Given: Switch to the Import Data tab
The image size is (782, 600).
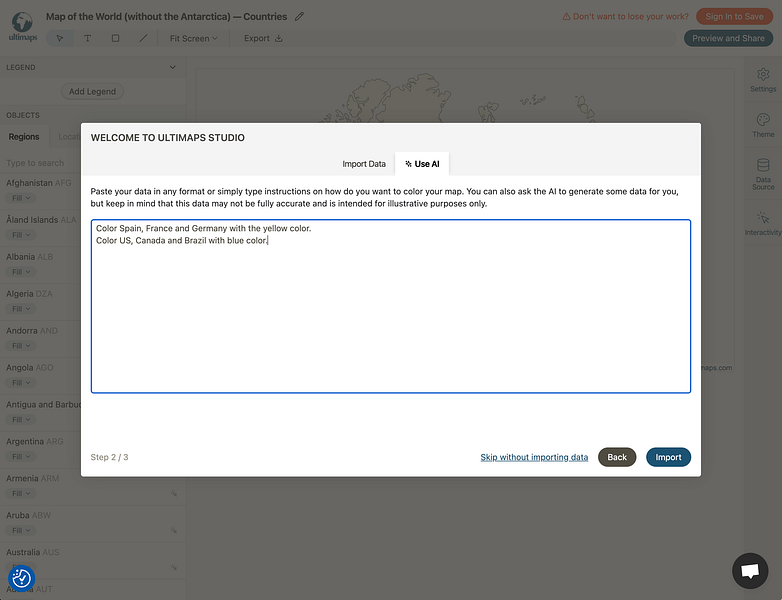Looking at the screenshot, I should [x=364, y=164].
